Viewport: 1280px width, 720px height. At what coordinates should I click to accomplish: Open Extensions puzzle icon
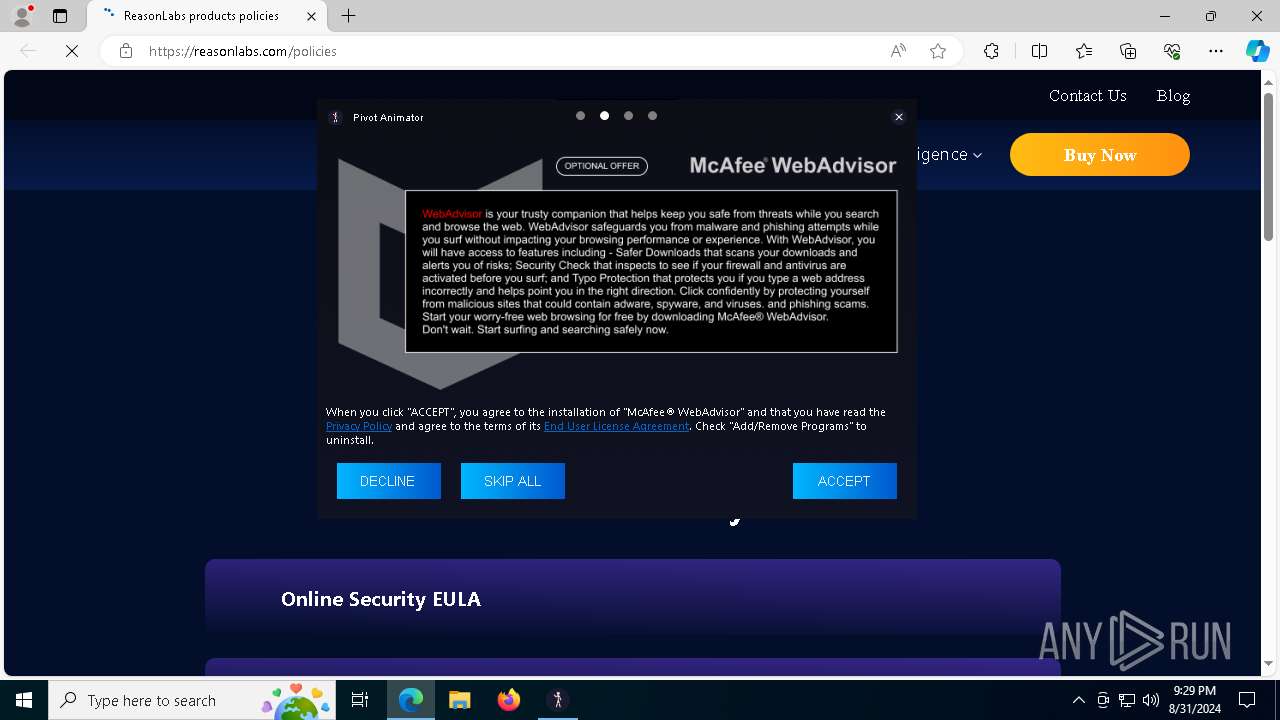[x=991, y=51]
